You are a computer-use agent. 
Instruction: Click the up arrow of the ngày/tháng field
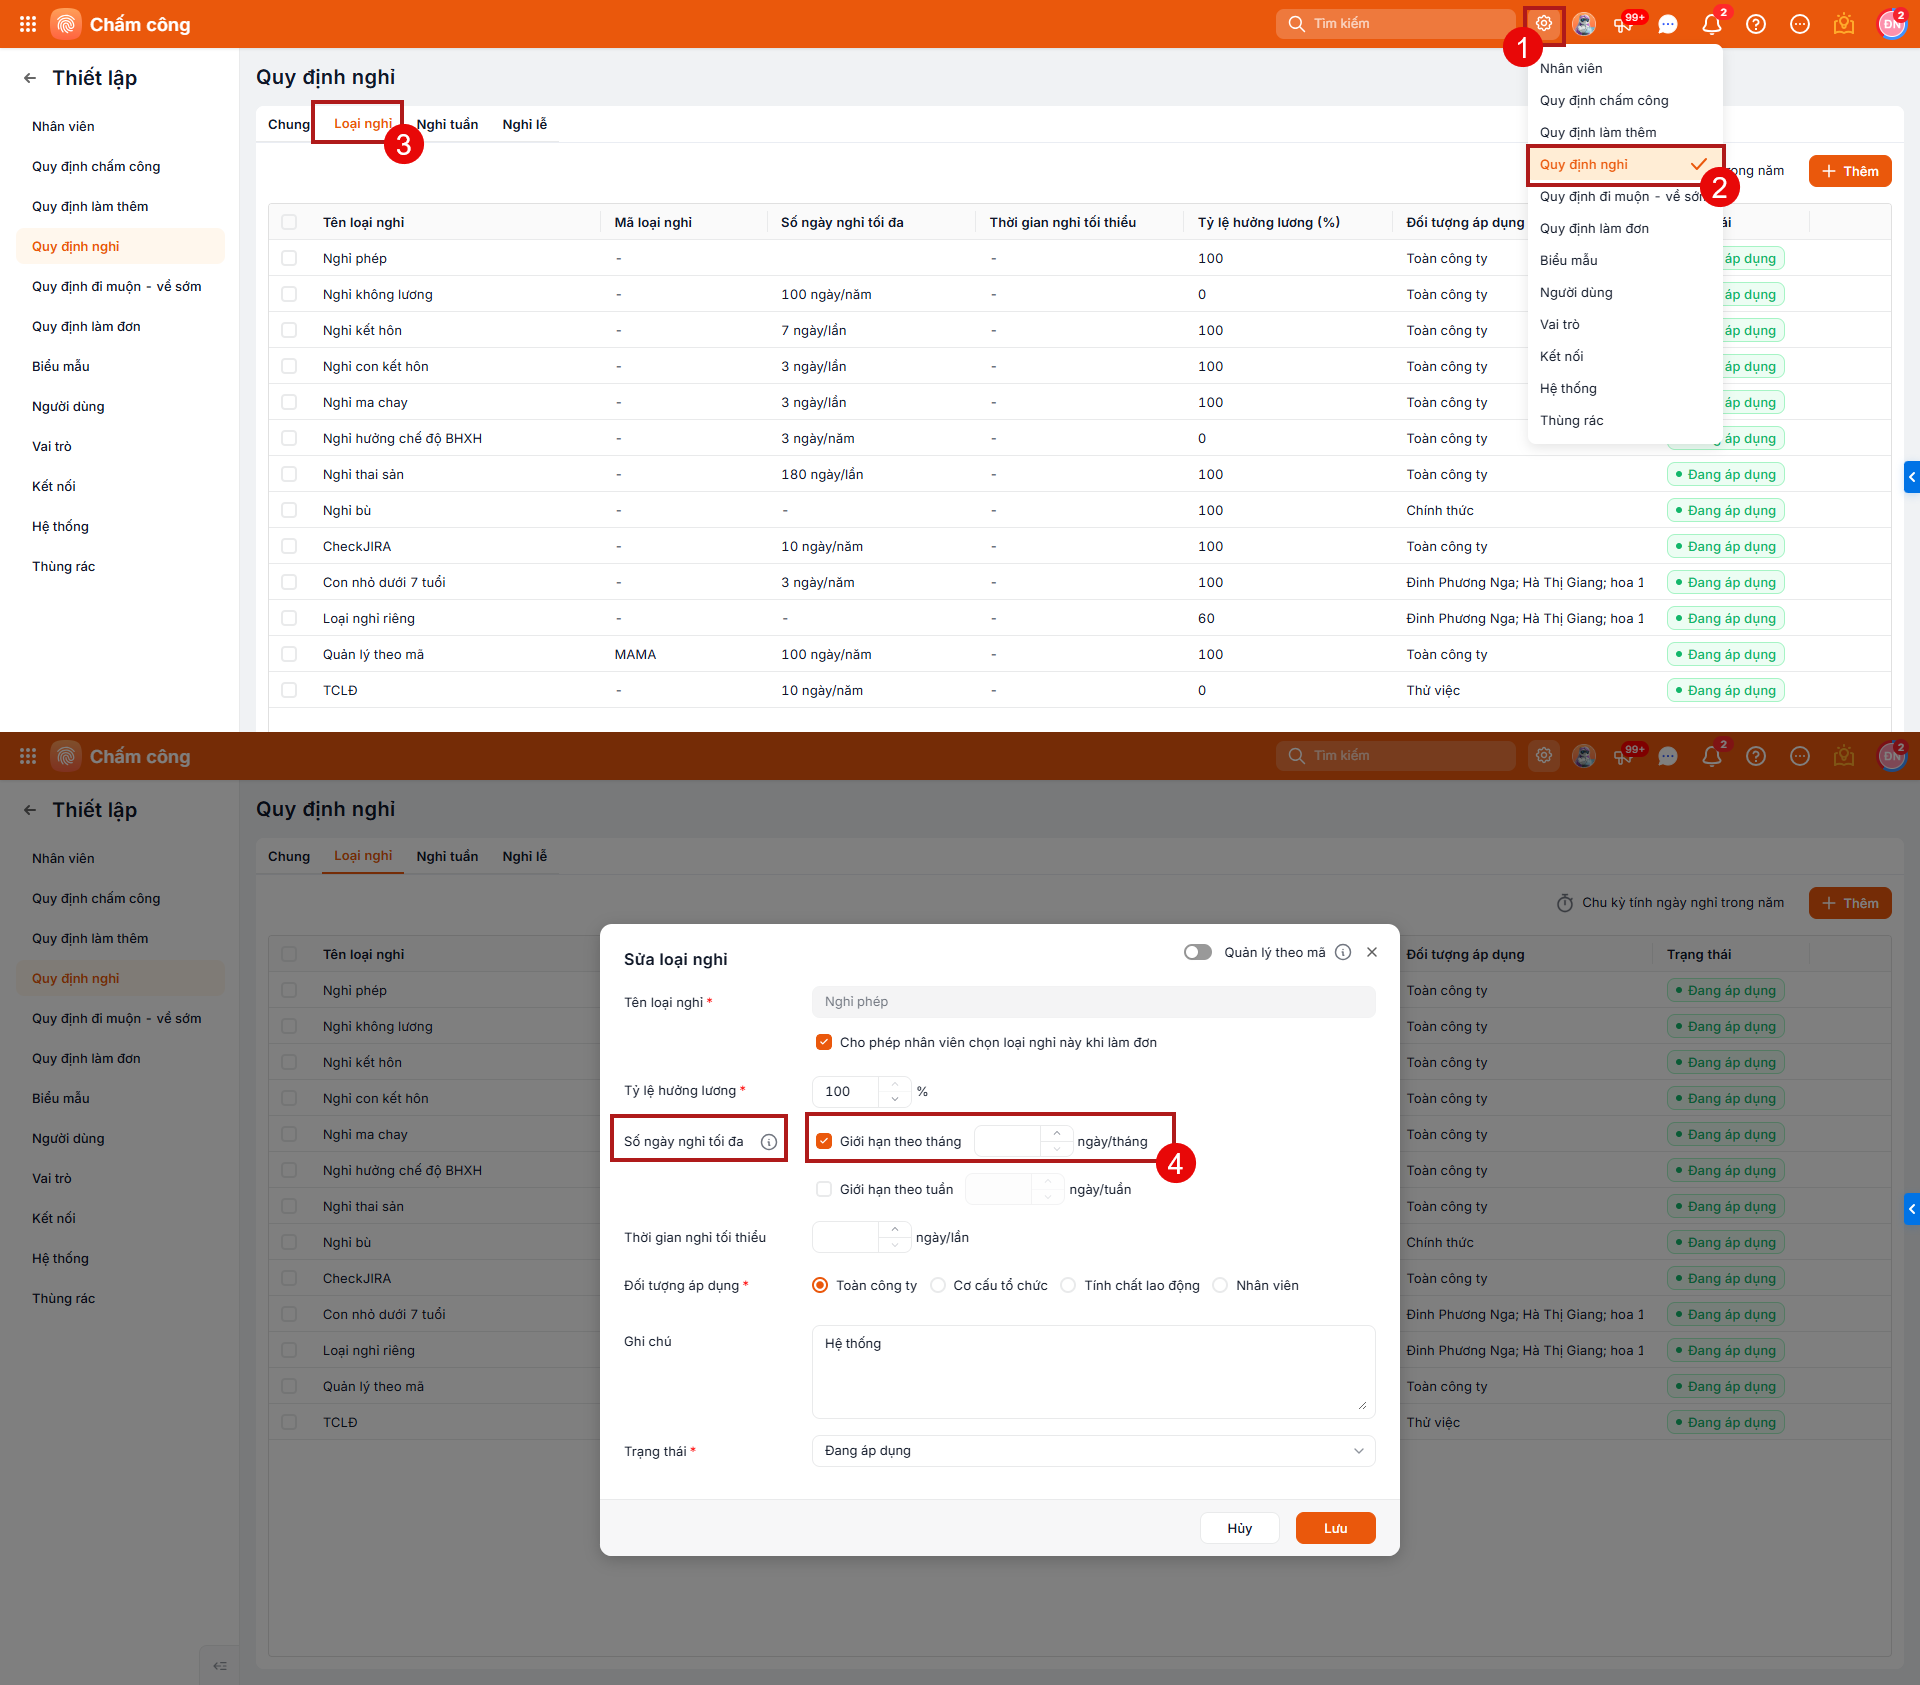[x=1057, y=1133]
